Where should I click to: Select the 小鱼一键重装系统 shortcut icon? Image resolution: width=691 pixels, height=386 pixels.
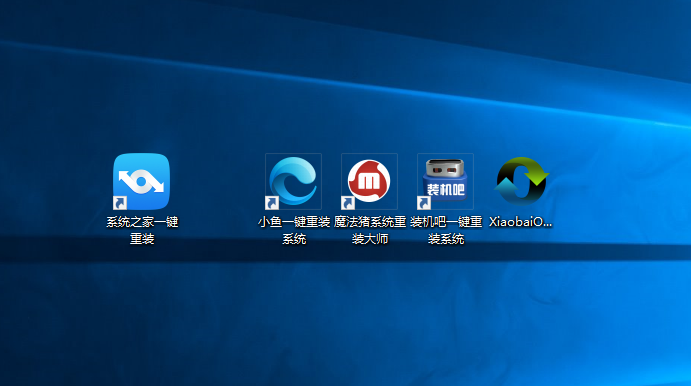click(x=293, y=182)
